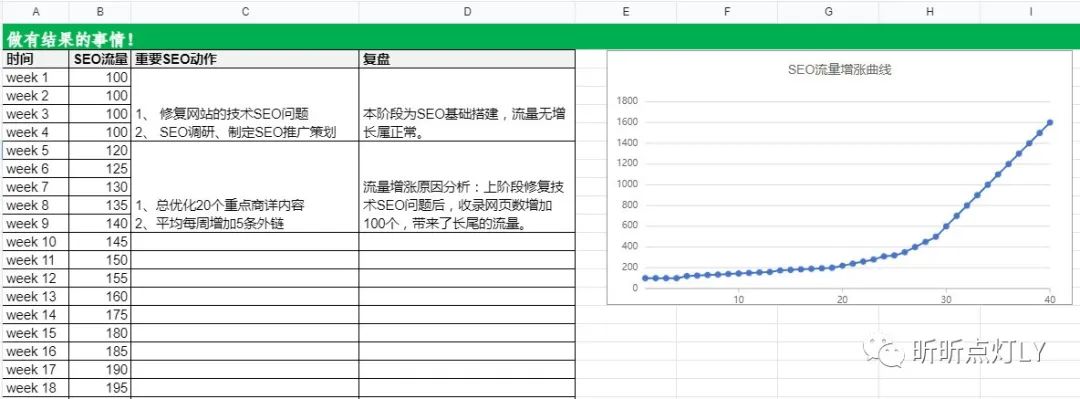Select the 'week 17' cell

36,370
